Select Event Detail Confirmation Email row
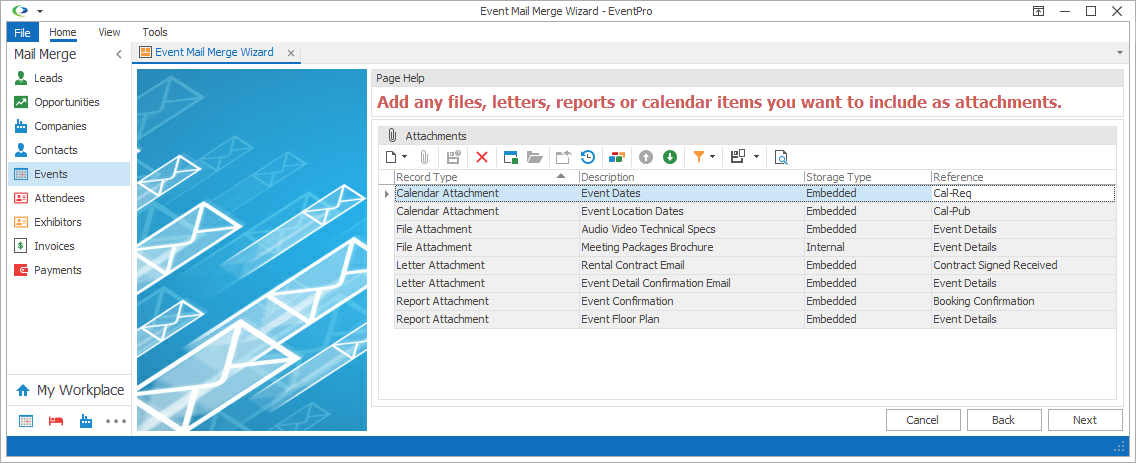The width and height of the screenshot is (1136, 463). tap(755, 283)
